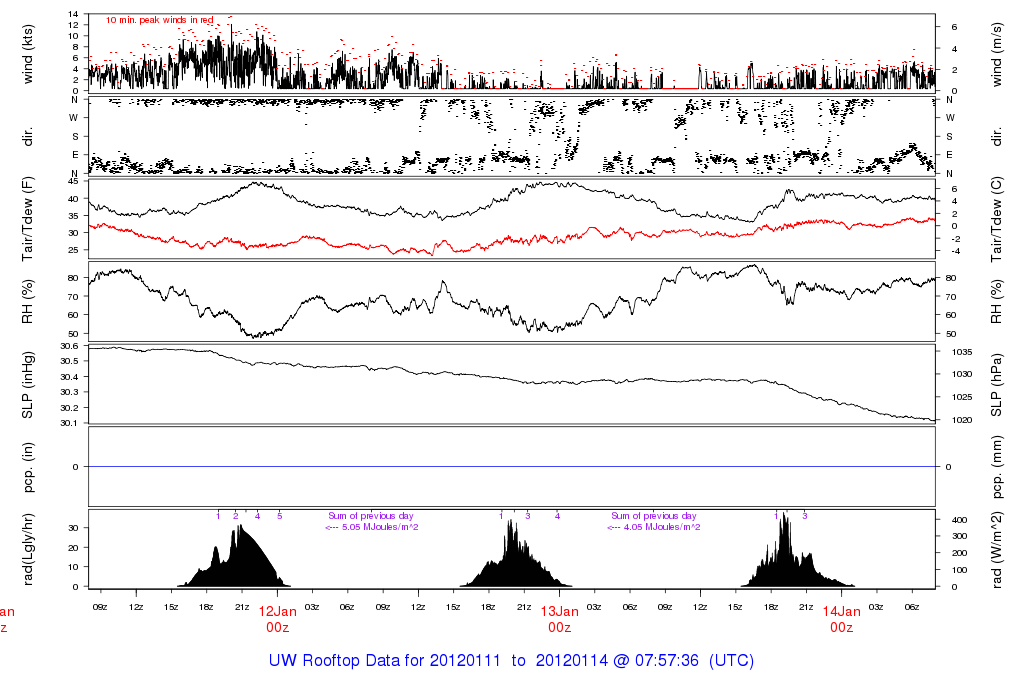Select the red "14Jan" date label
This screenshot has height=700, width=1024.
(841, 612)
